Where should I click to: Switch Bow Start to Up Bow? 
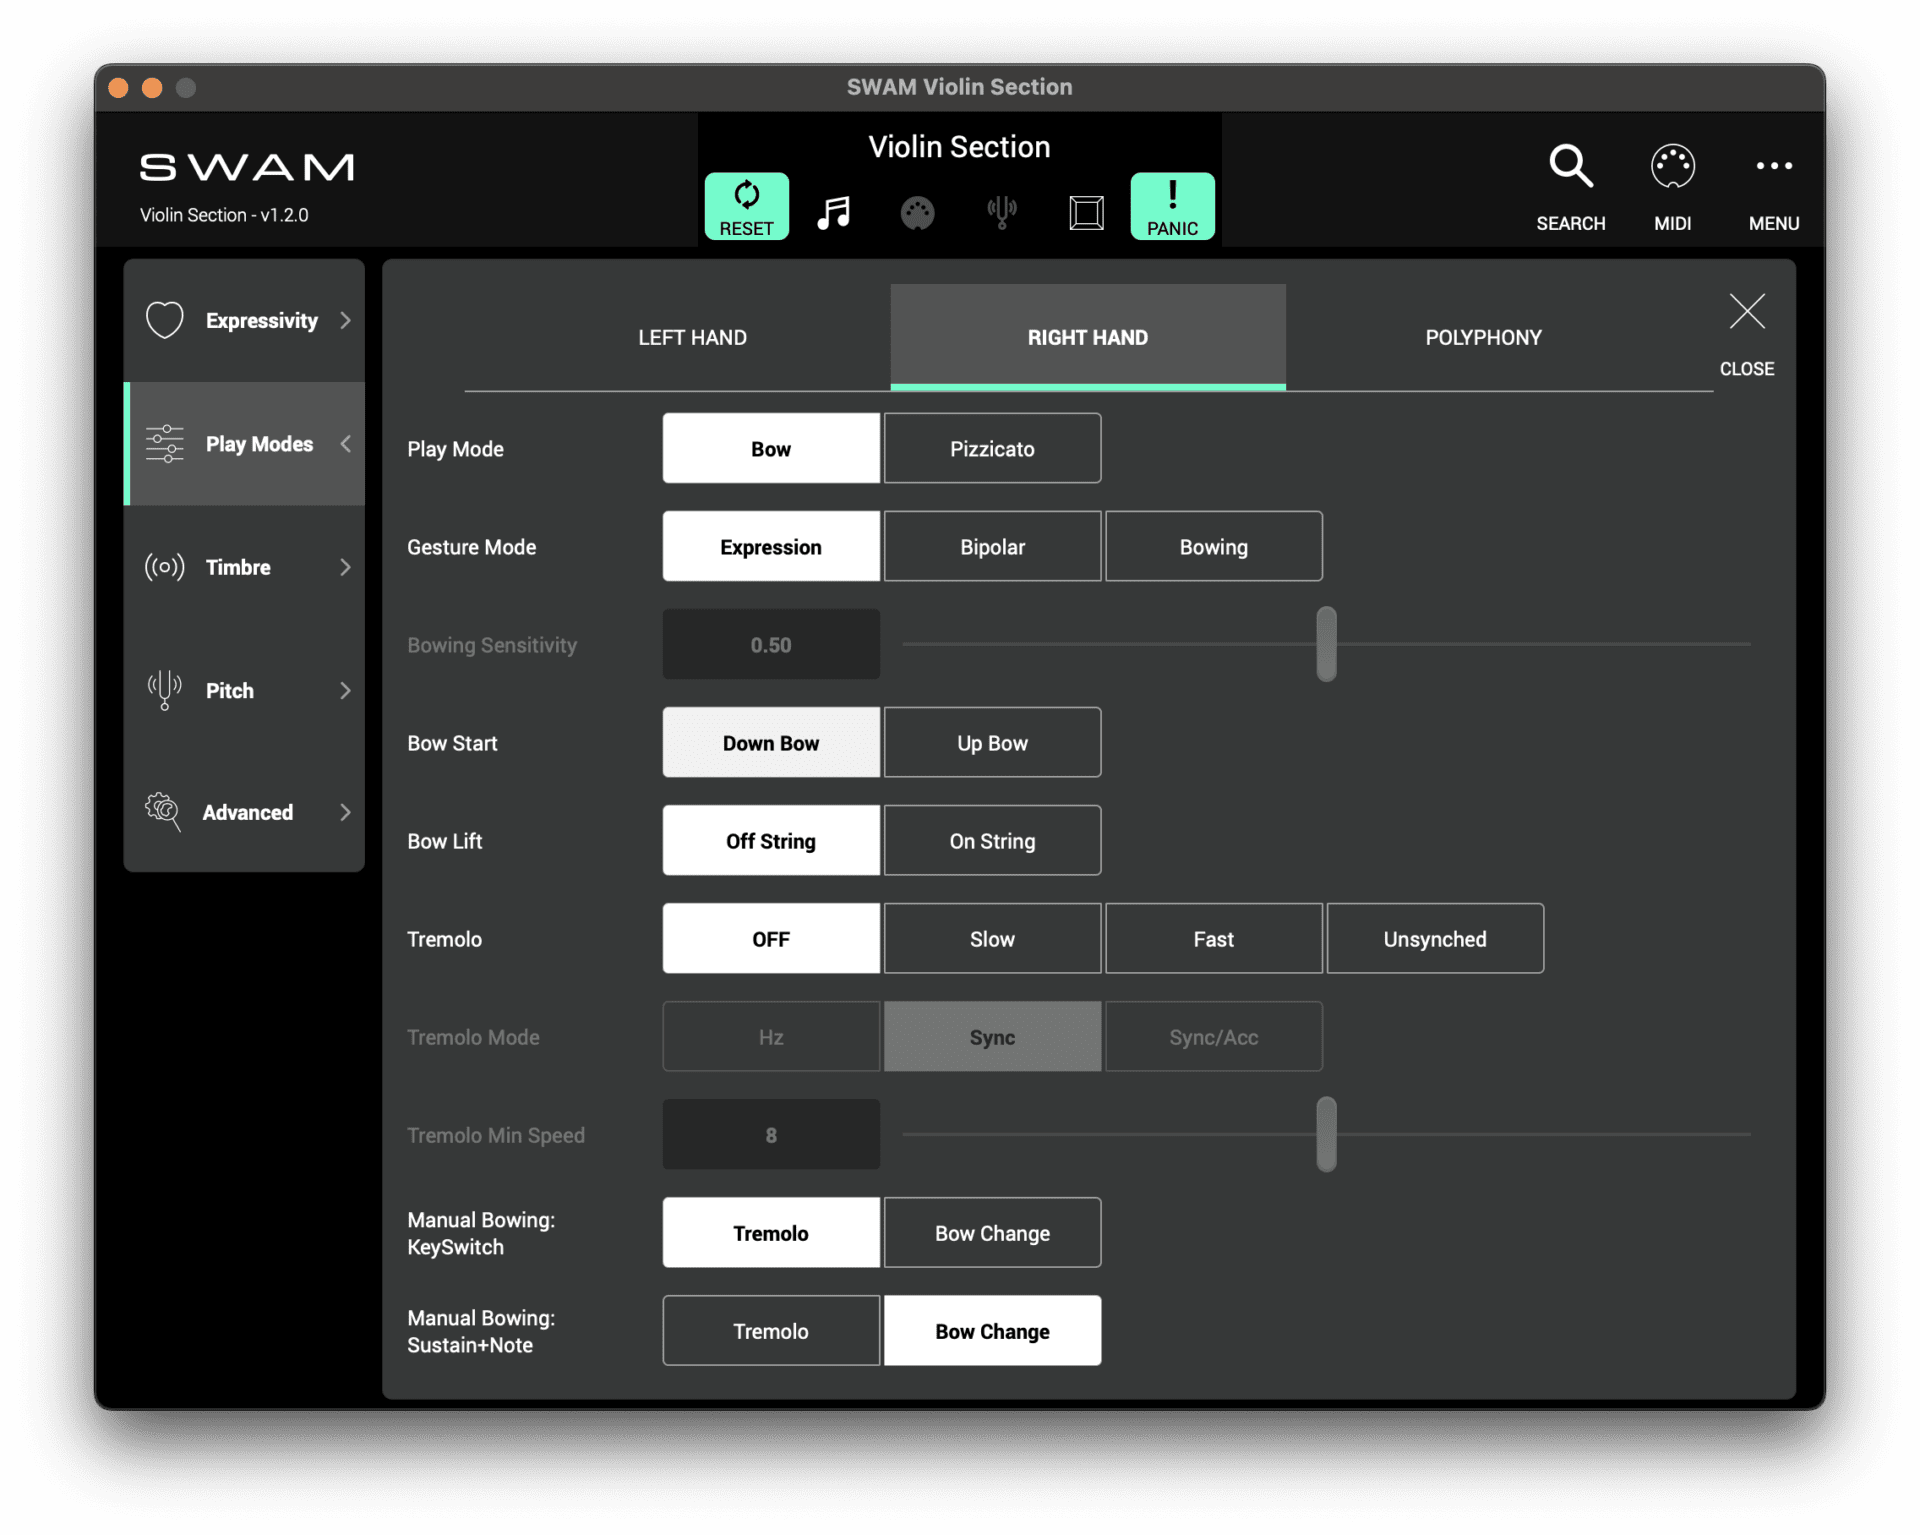pos(991,742)
